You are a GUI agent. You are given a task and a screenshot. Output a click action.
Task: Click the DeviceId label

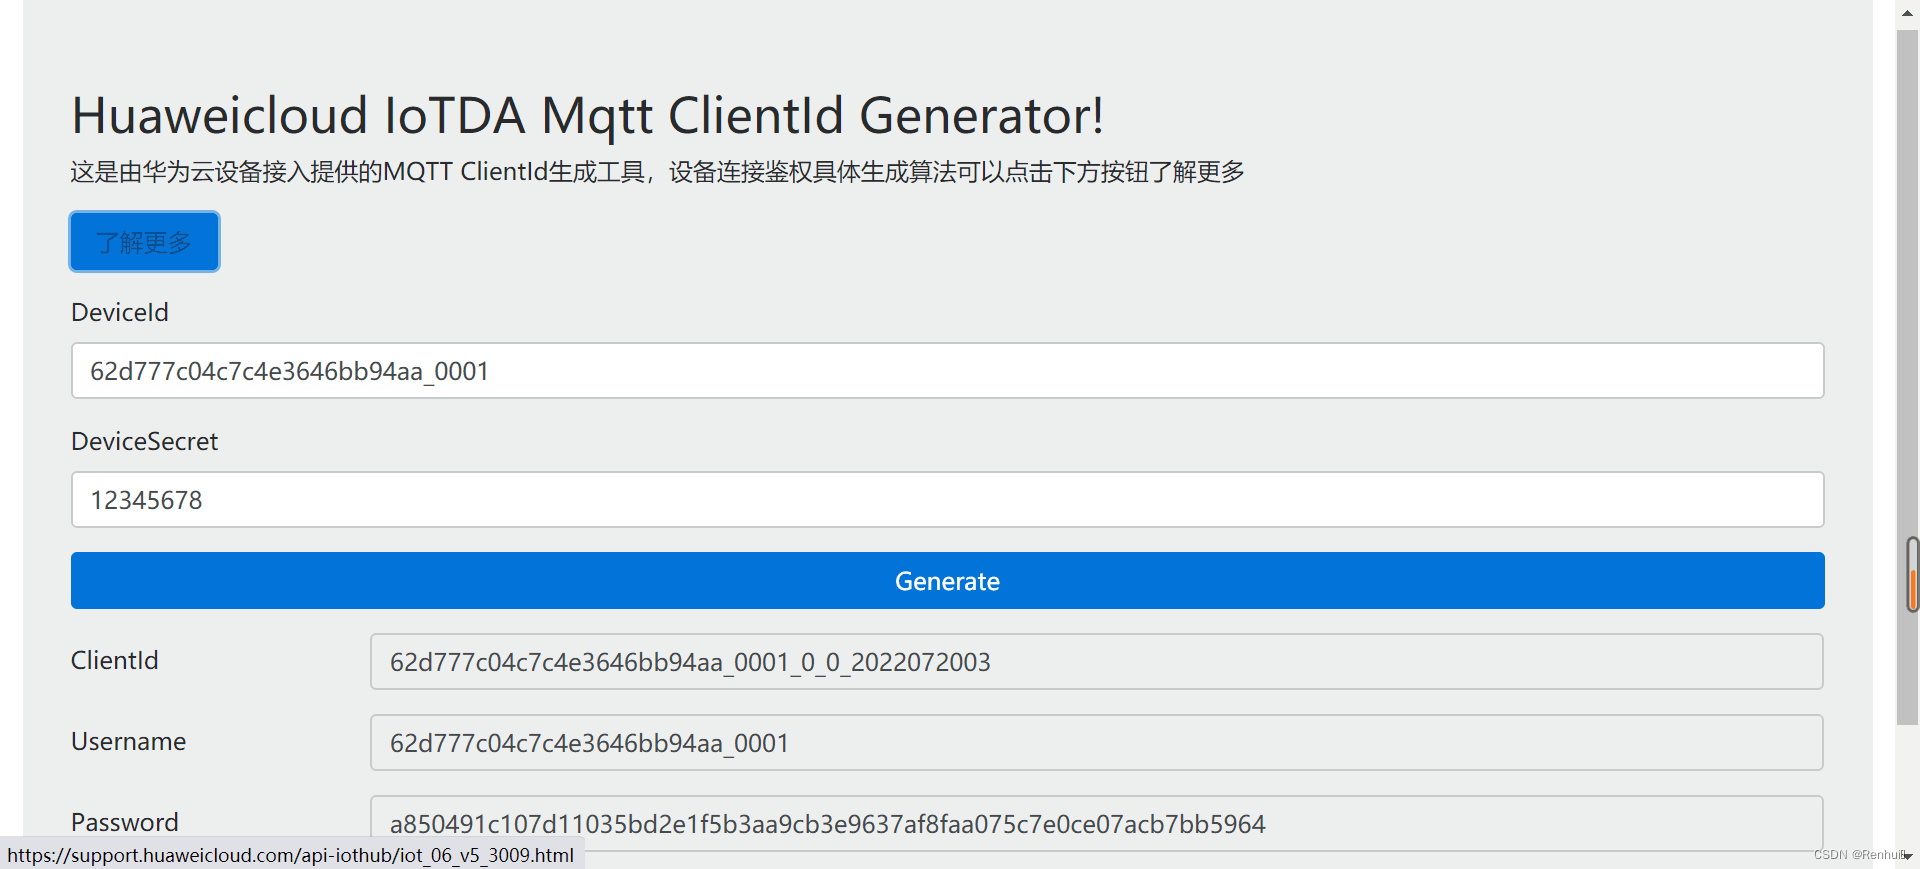[120, 312]
